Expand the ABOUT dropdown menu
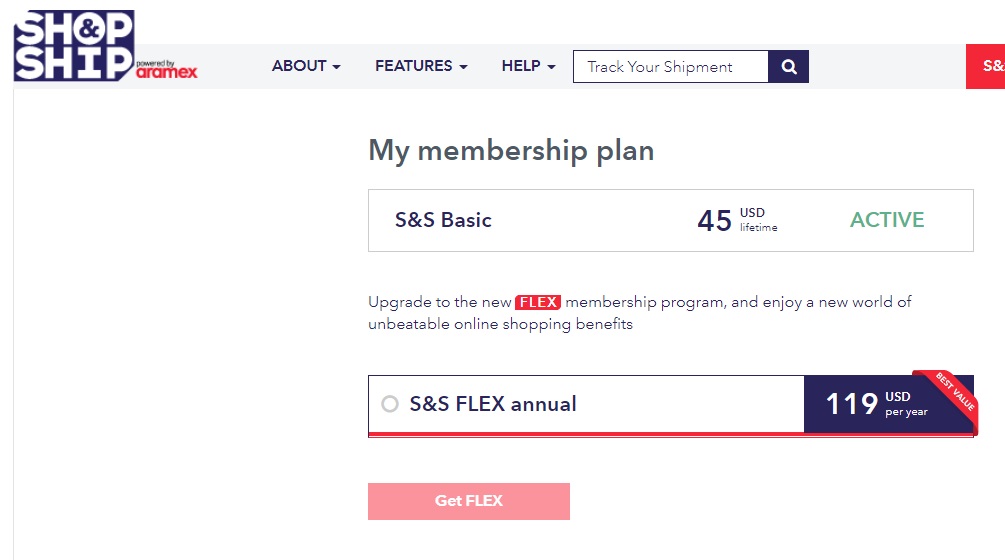This screenshot has width=1005, height=560. 306,66
